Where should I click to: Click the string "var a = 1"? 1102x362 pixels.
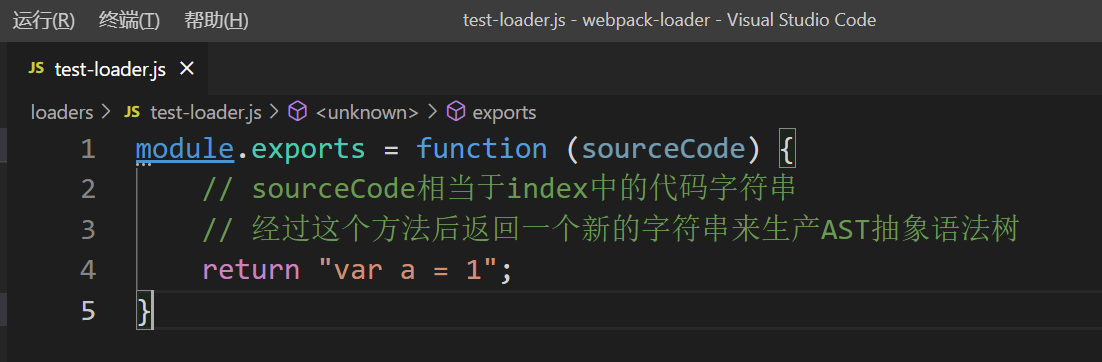coord(408,270)
